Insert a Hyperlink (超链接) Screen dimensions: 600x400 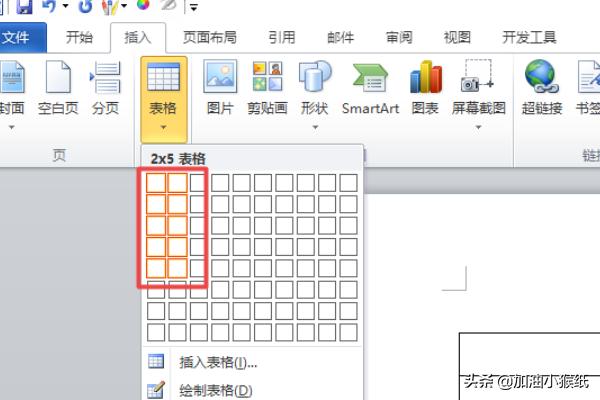pyautogui.click(x=542, y=85)
